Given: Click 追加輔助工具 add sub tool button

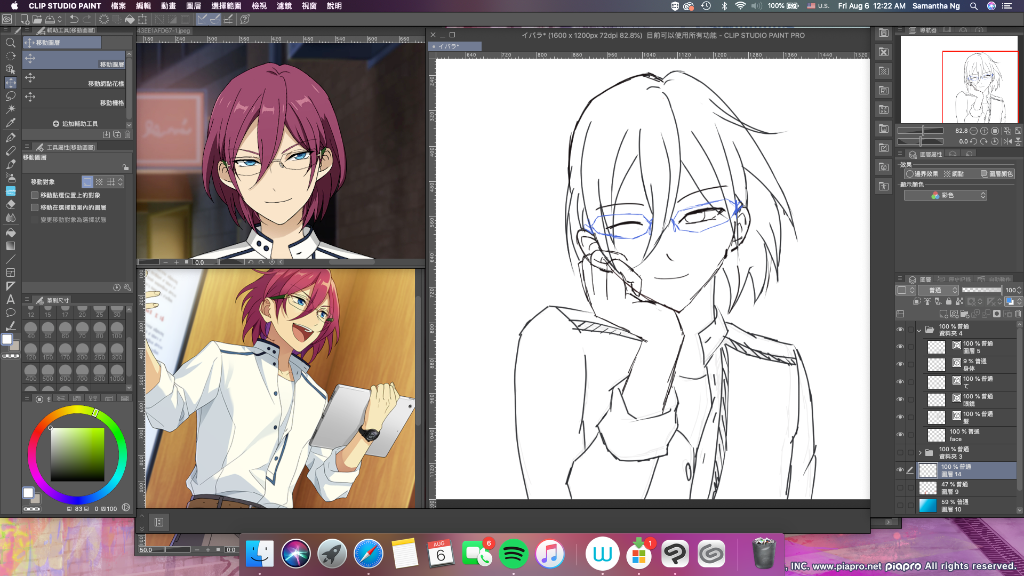Looking at the screenshot, I should (75, 123).
